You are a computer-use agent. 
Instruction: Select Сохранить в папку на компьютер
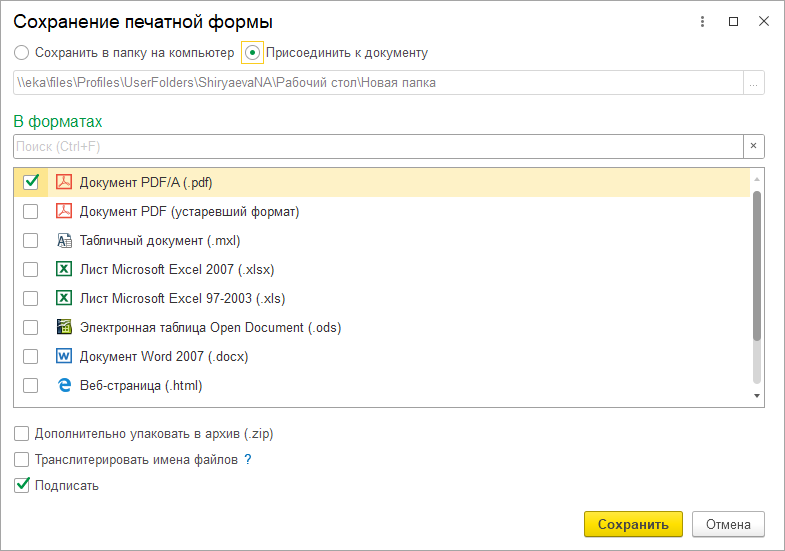(x=22, y=53)
